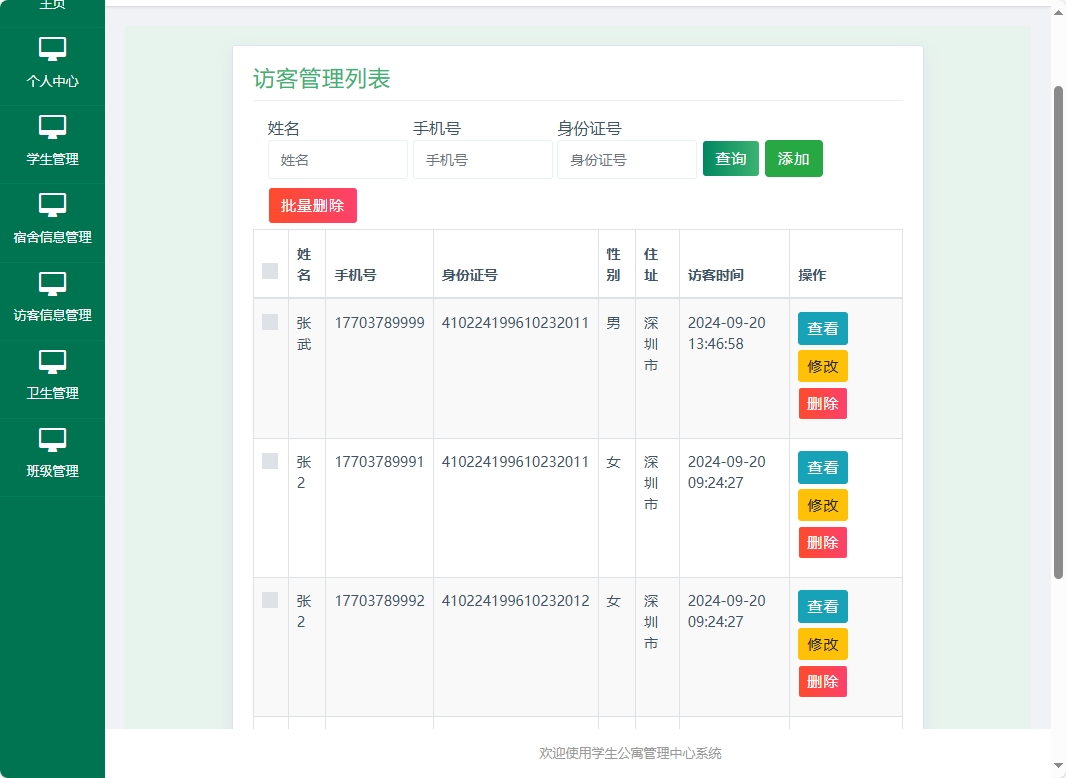
Task: Check the select-all checkbox in table header
Action: click(270, 269)
